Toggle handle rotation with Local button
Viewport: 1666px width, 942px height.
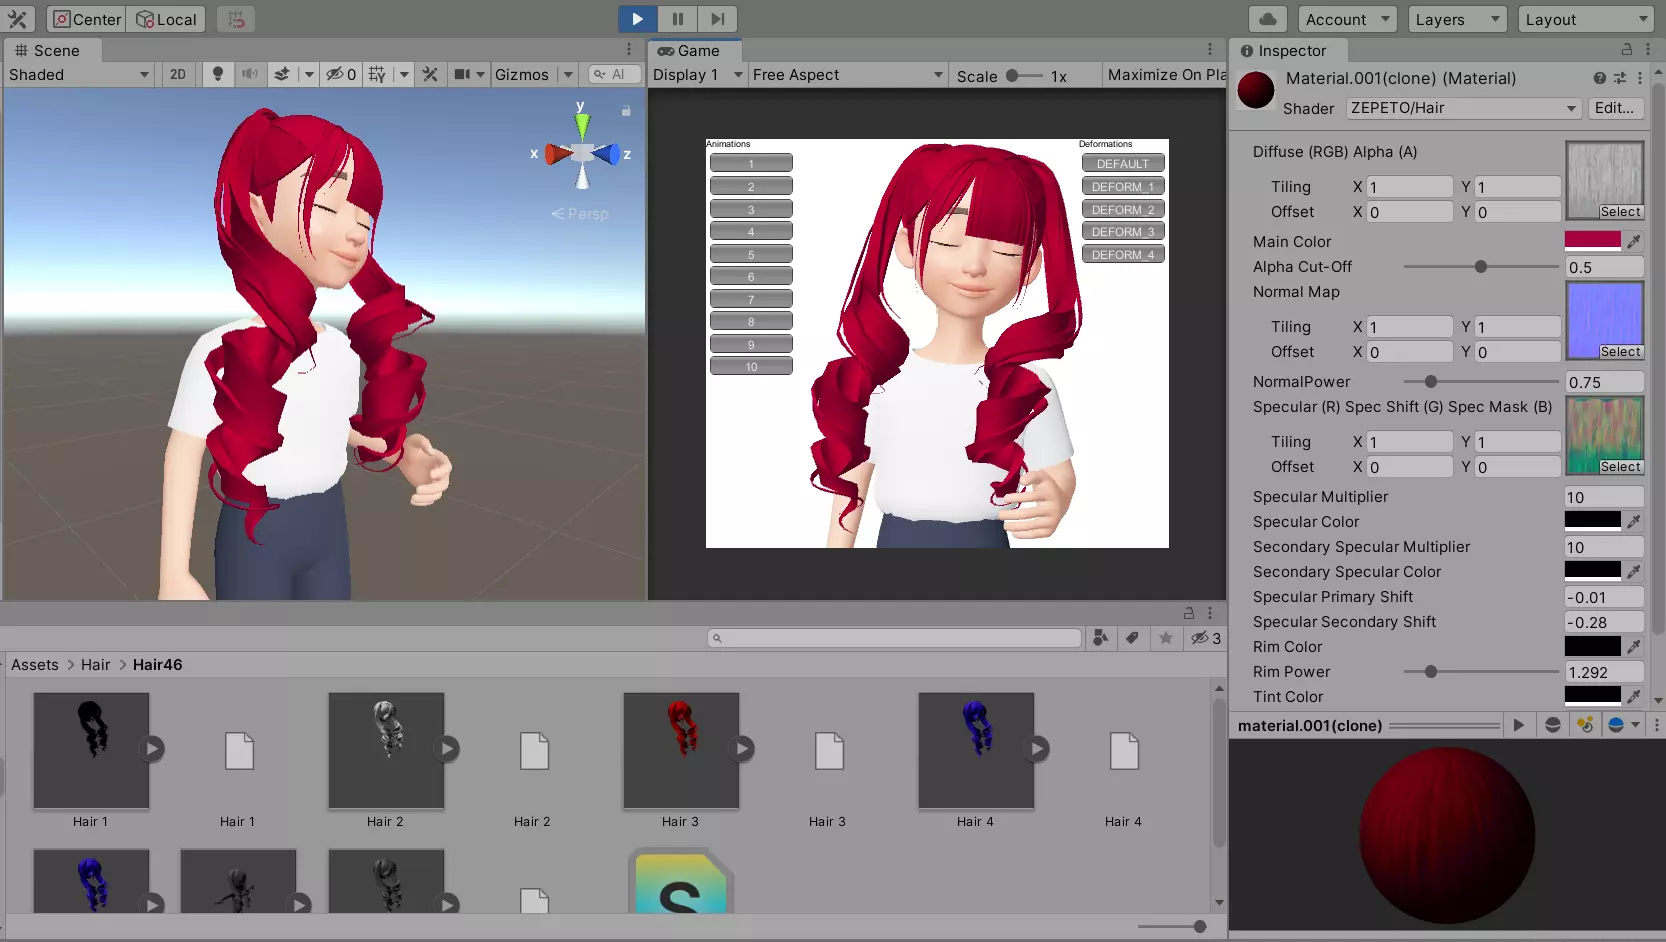tap(166, 19)
